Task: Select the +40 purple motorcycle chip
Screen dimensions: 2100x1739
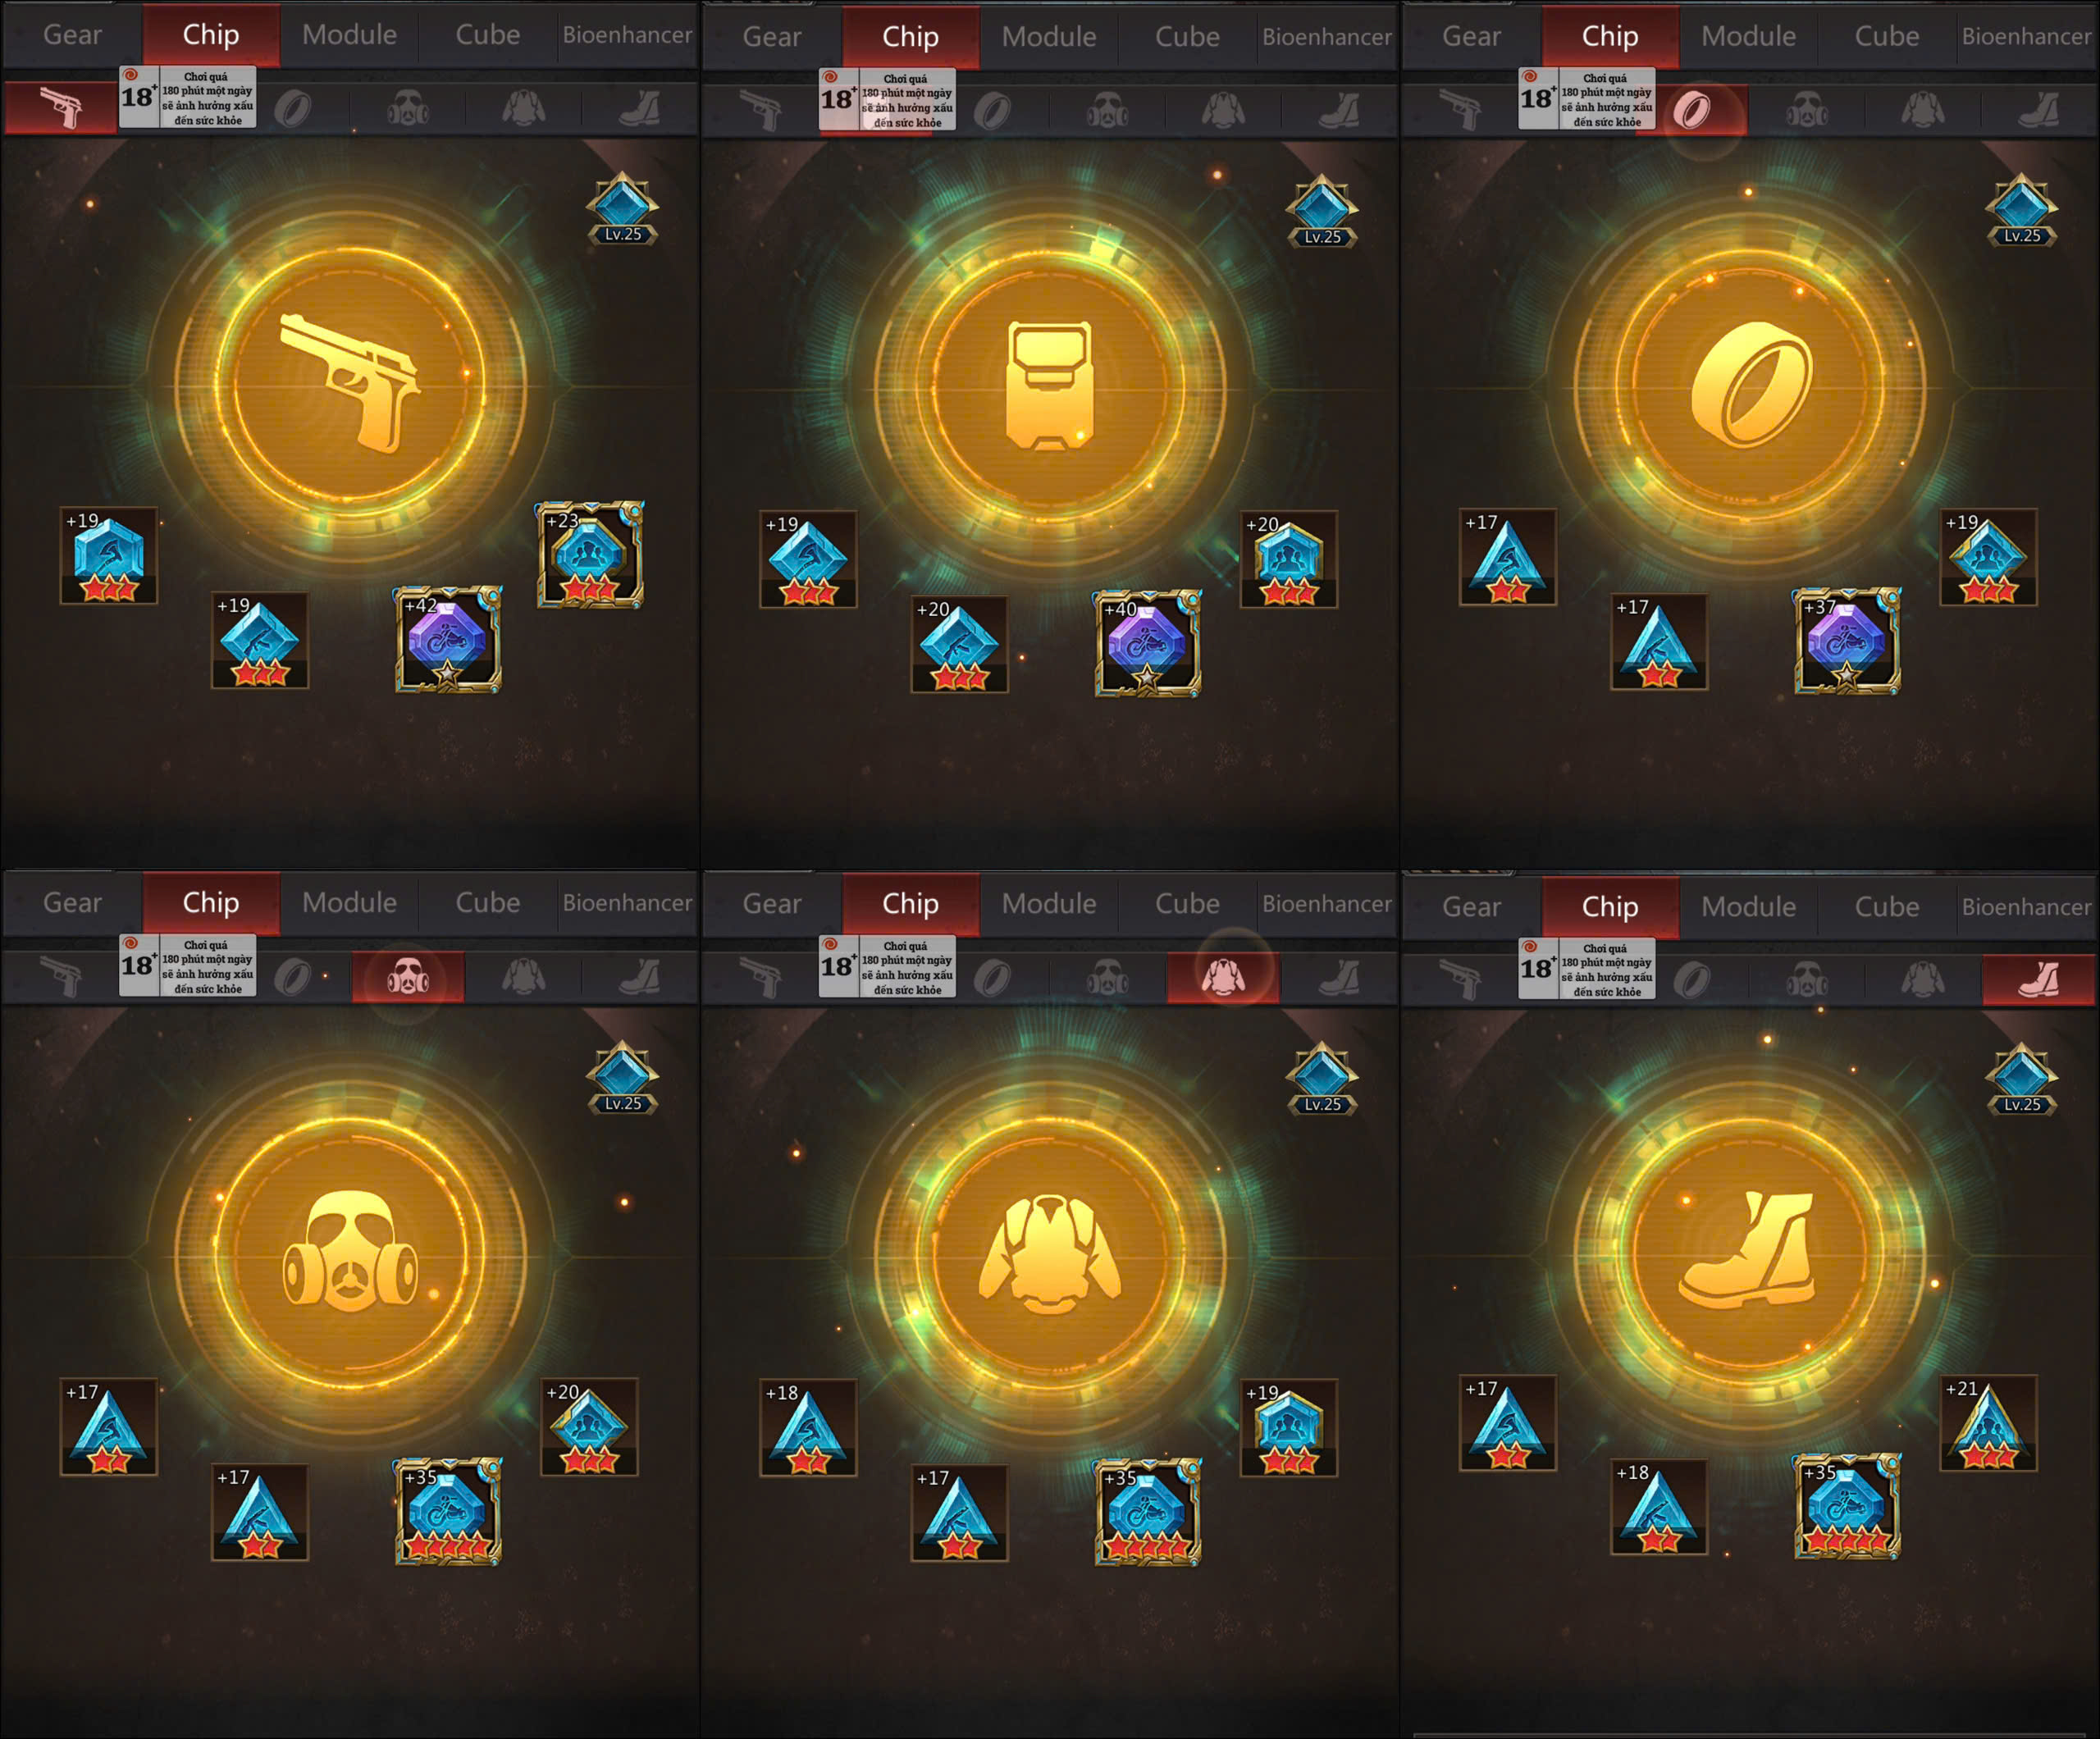Action: [1148, 643]
